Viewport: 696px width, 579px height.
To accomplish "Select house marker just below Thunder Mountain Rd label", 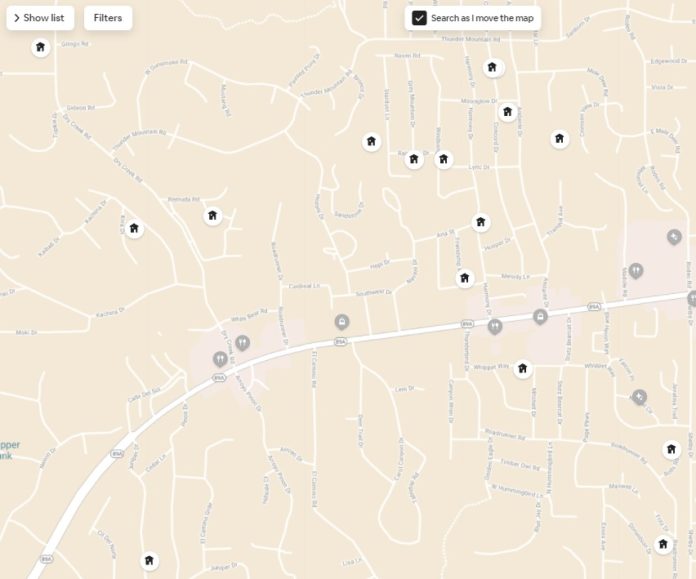I will point(492,67).
